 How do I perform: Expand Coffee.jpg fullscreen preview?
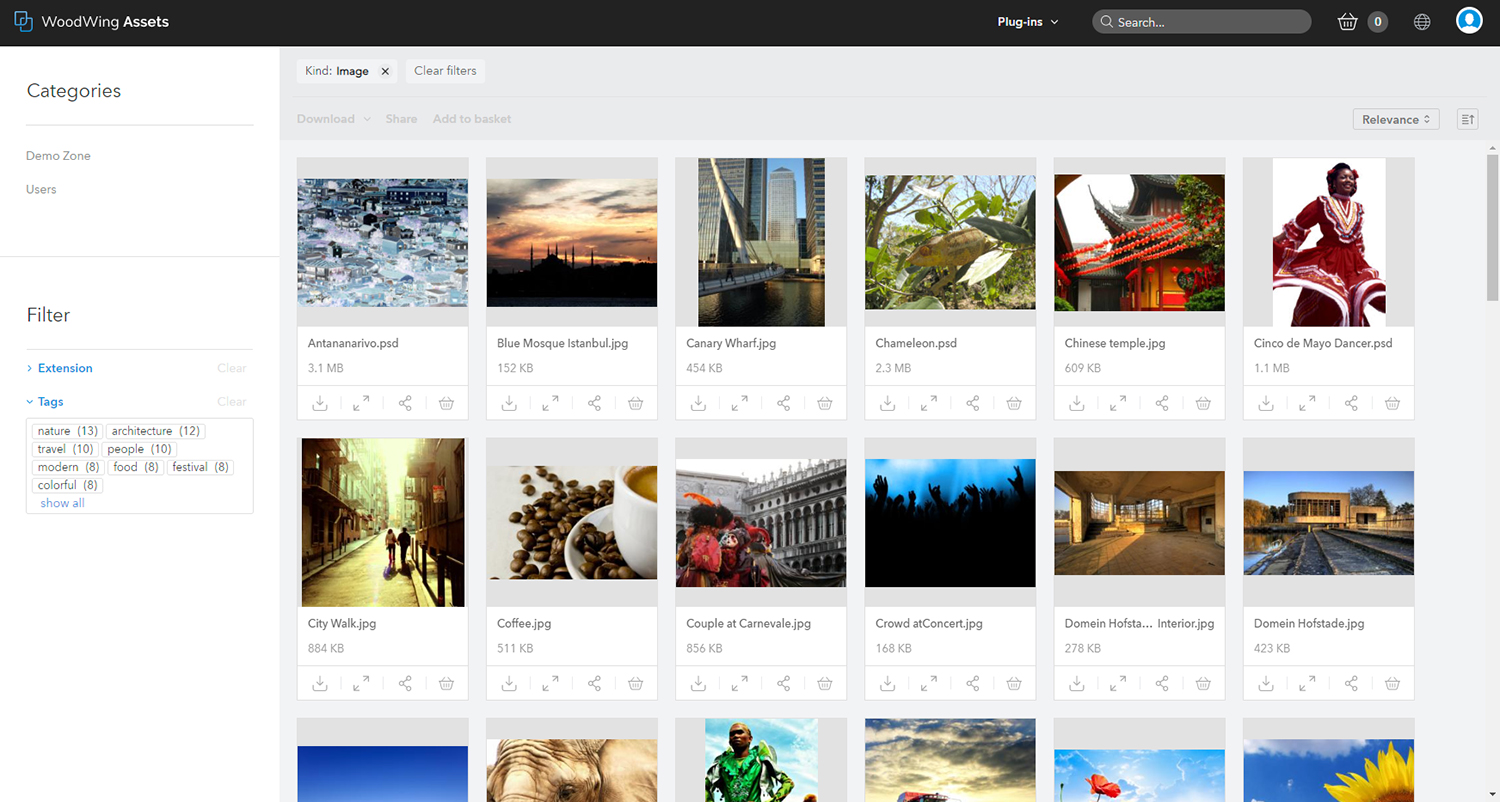click(550, 683)
